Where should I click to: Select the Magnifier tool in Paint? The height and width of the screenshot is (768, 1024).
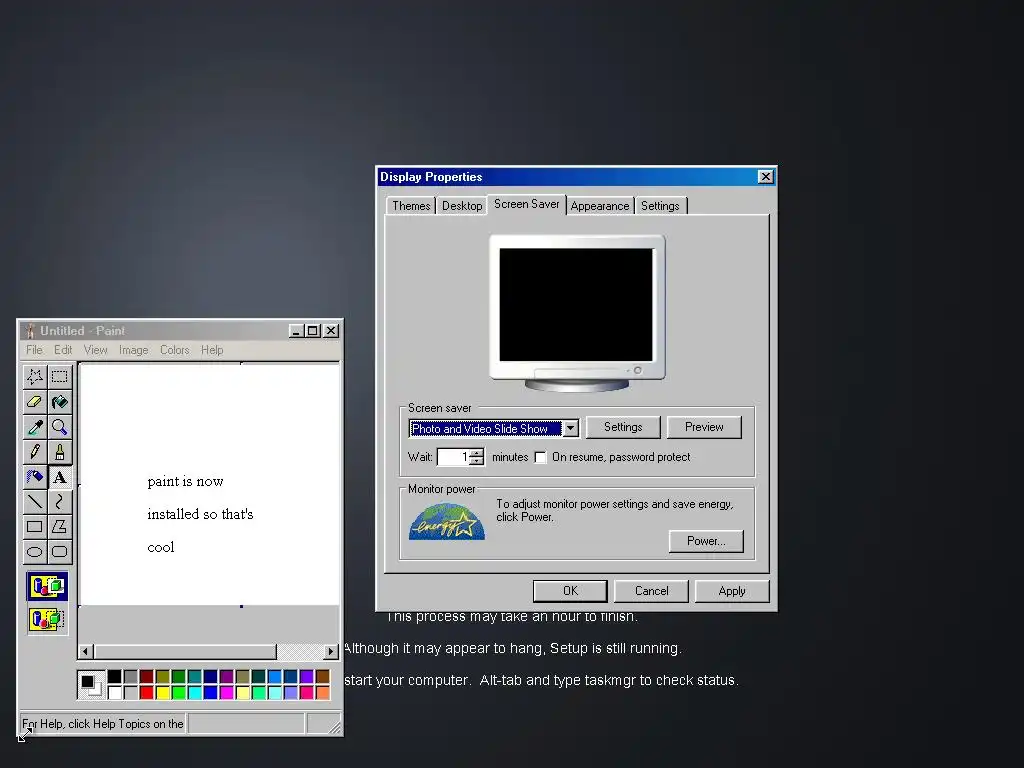[59, 427]
